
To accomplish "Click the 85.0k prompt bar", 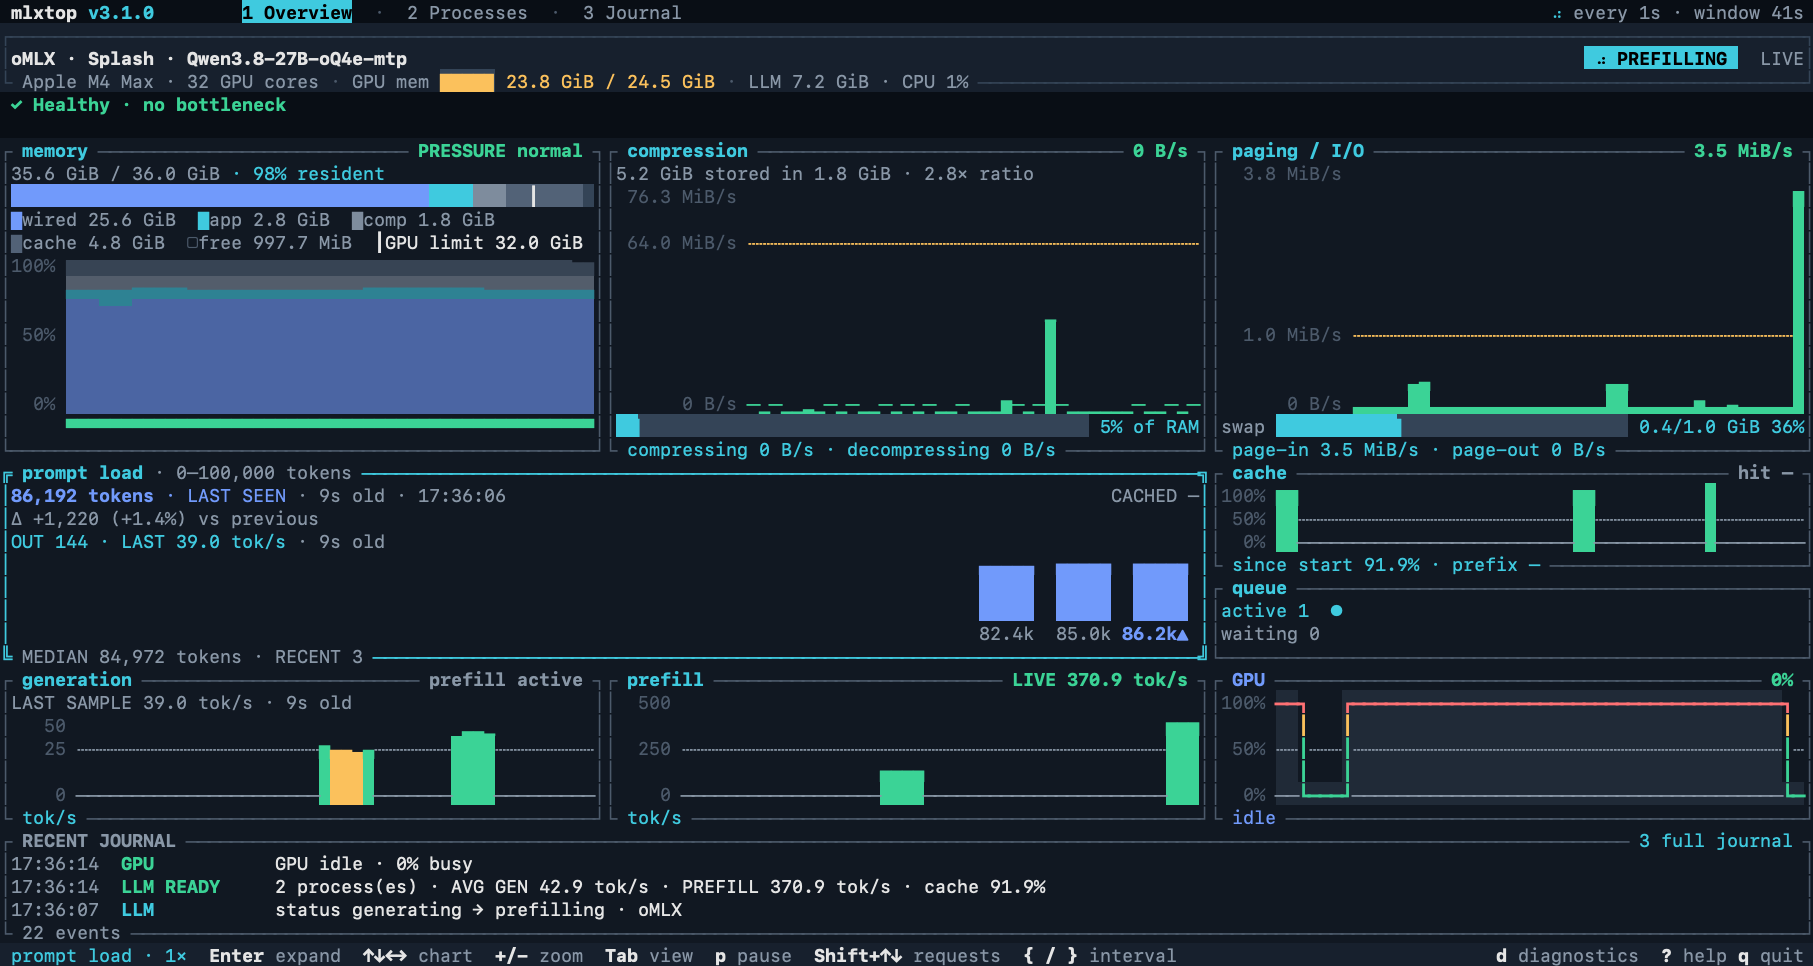I will [x=1083, y=592].
